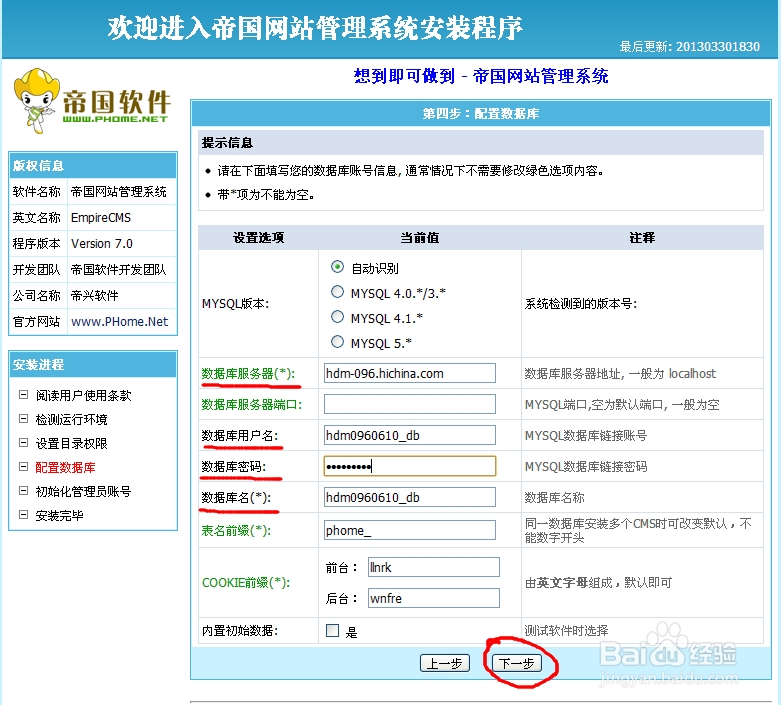Click the 设置目录权限 step text
This screenshot has height=705, width=781.
71,443
